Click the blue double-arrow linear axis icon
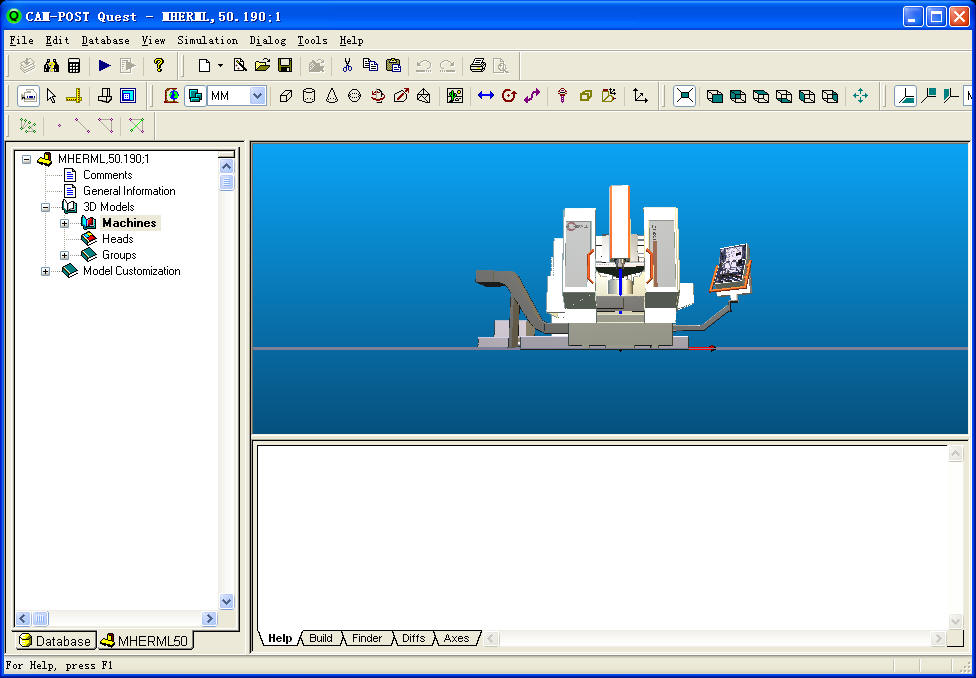 (486, 96)
